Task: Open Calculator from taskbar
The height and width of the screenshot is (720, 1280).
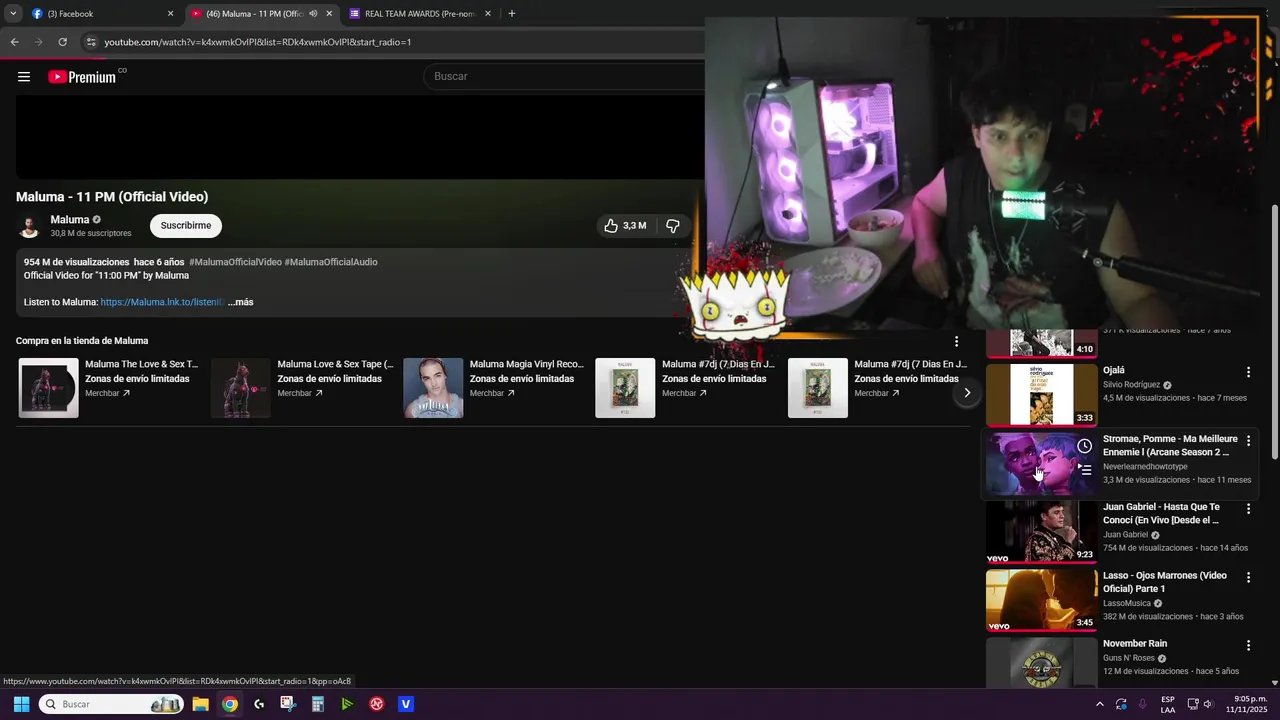Action: (x=318, y=704)
